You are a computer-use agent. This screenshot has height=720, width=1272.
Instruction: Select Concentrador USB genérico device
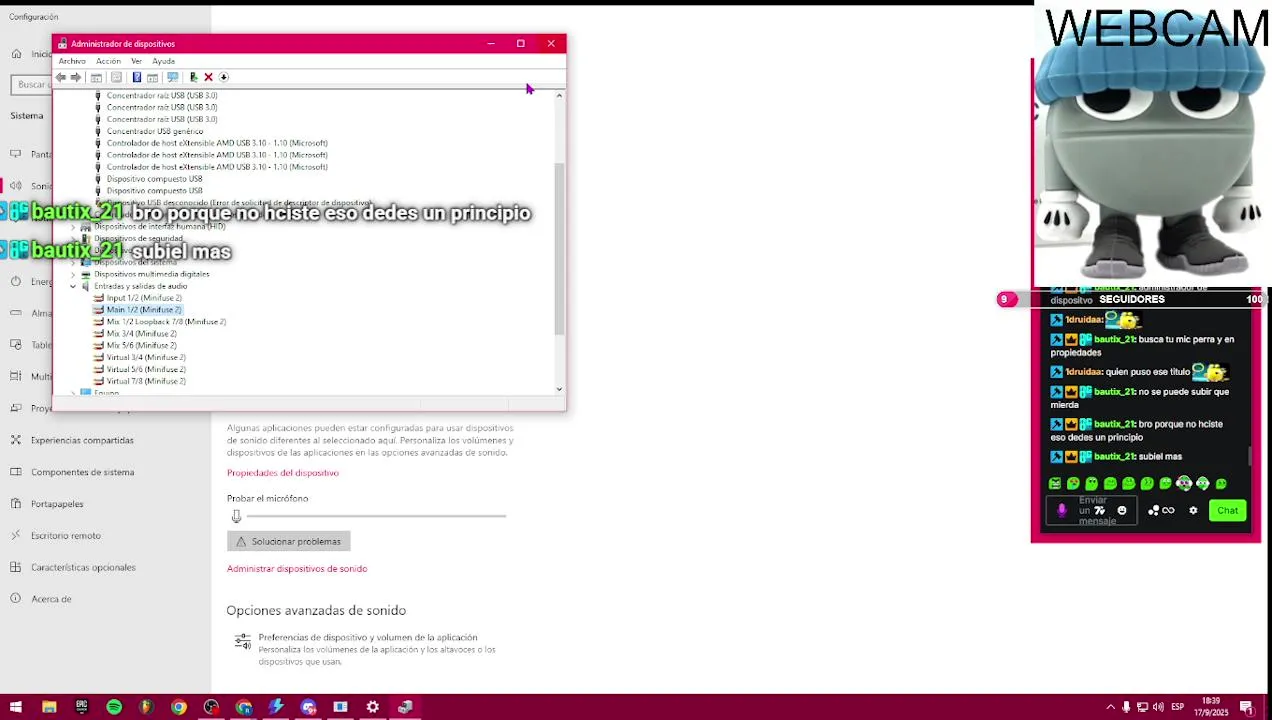point(155,131)
